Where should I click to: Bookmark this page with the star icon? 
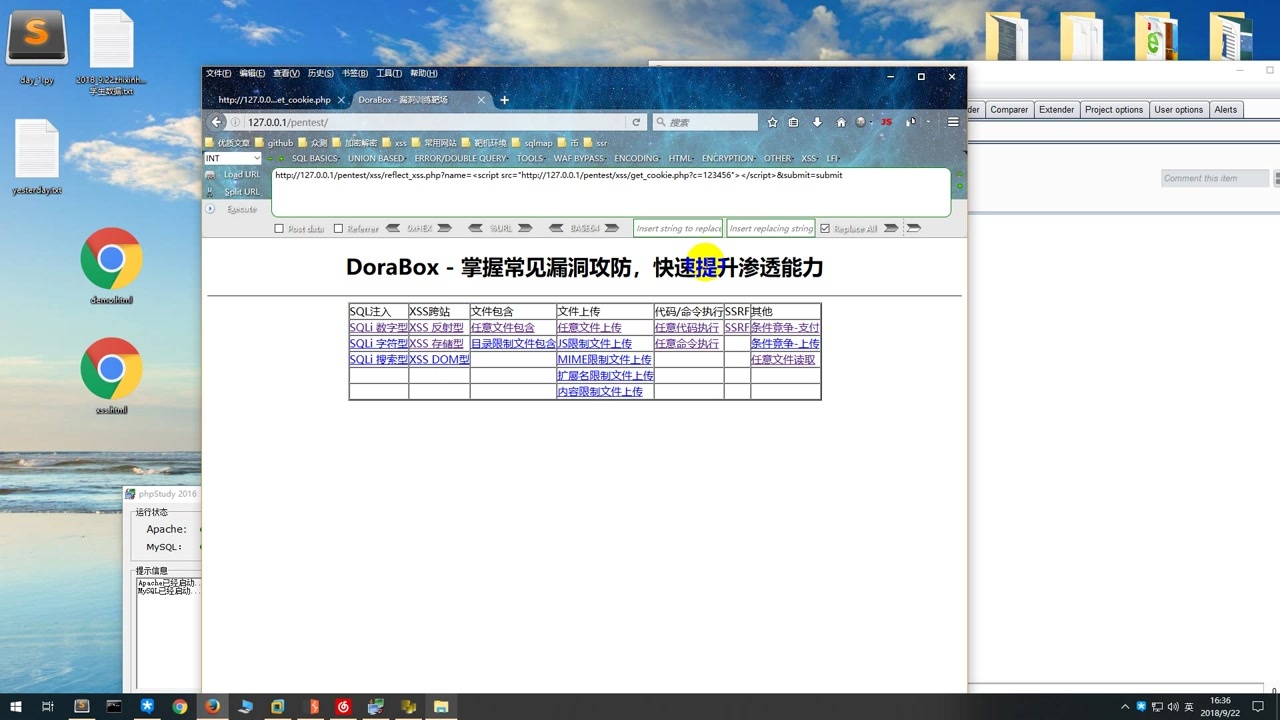[773, 122]
